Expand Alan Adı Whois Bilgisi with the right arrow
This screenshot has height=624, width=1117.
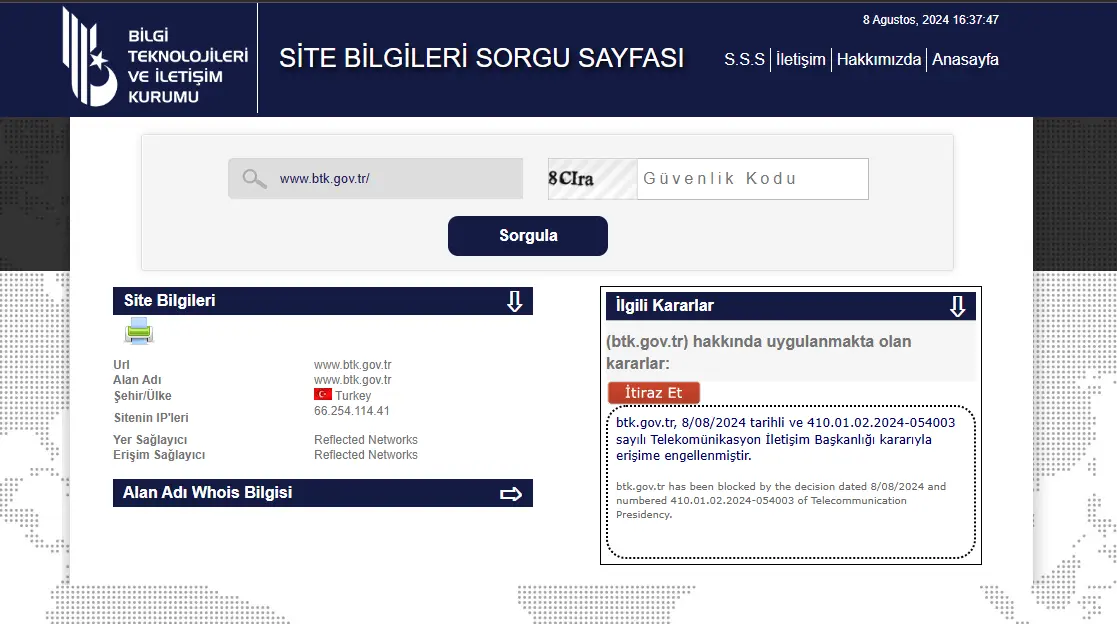[511, 494]
